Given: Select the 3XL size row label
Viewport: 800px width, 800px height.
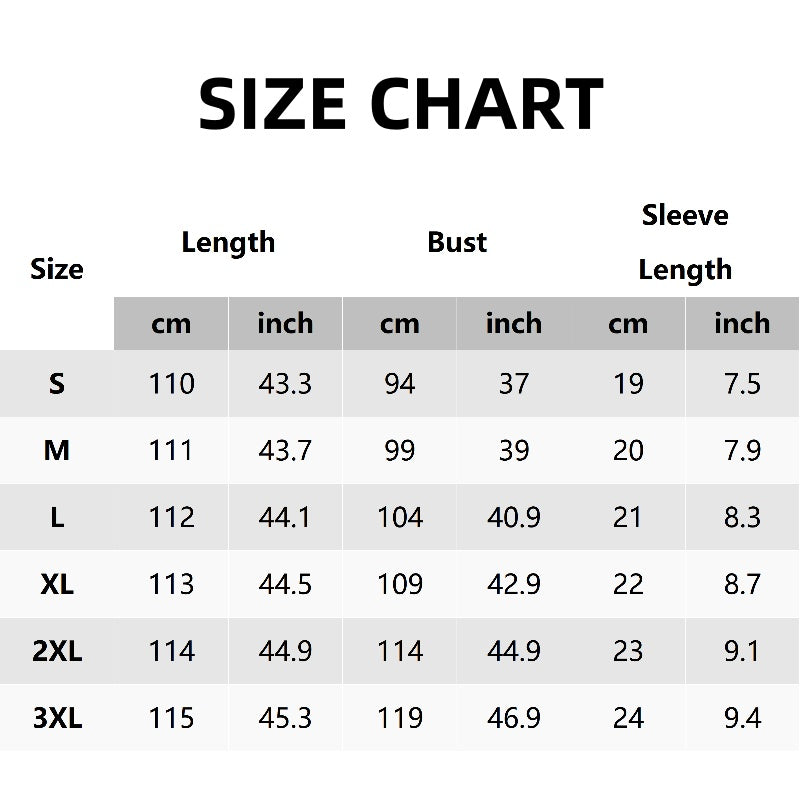Looking at the screenshot, I should pyautogui.click(x=57, y=718).
